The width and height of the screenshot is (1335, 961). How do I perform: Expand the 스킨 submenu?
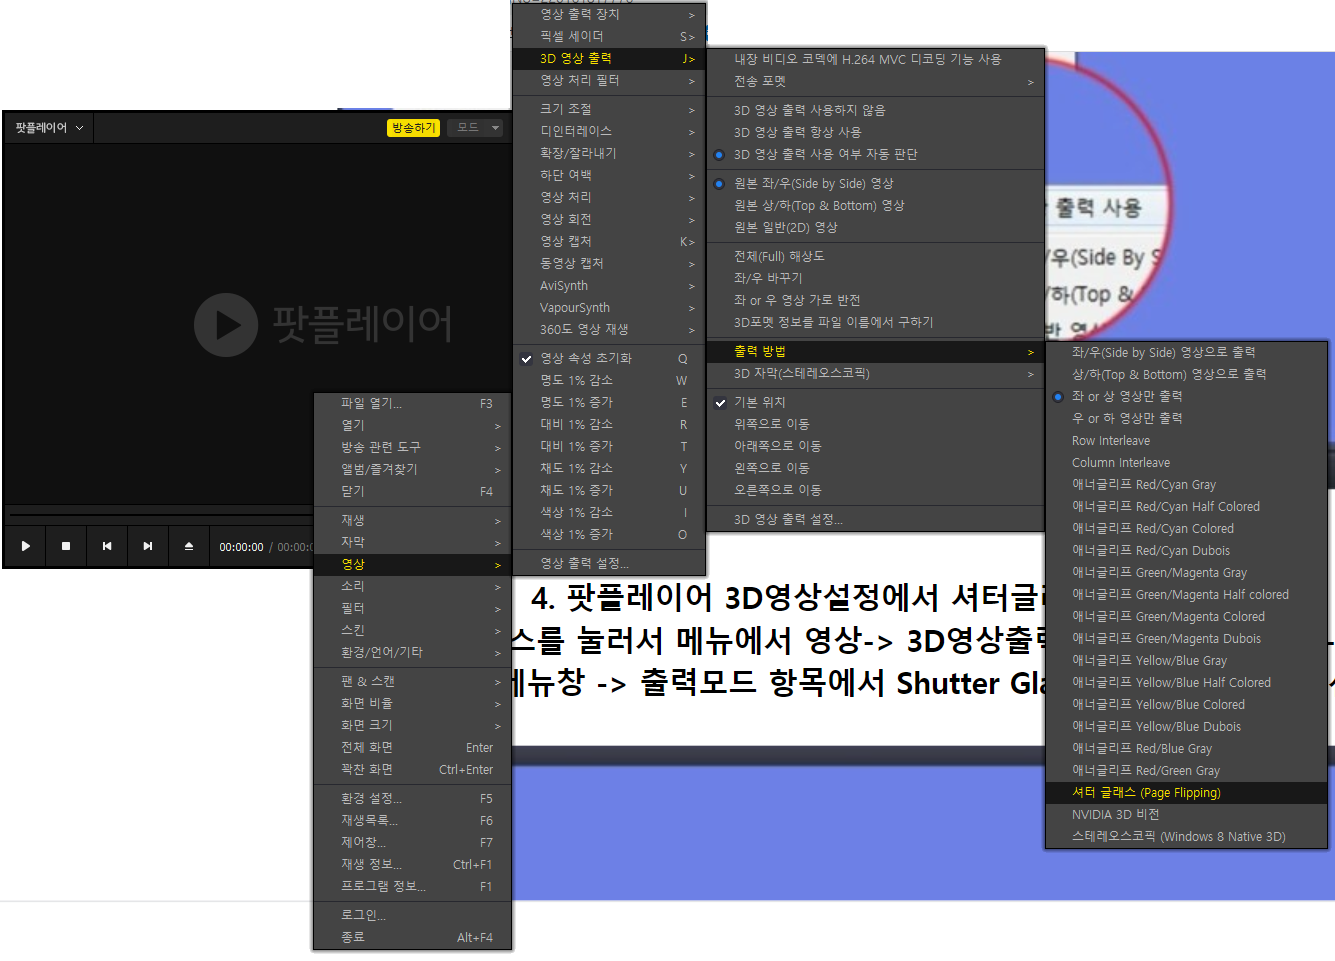coord(413,631)
